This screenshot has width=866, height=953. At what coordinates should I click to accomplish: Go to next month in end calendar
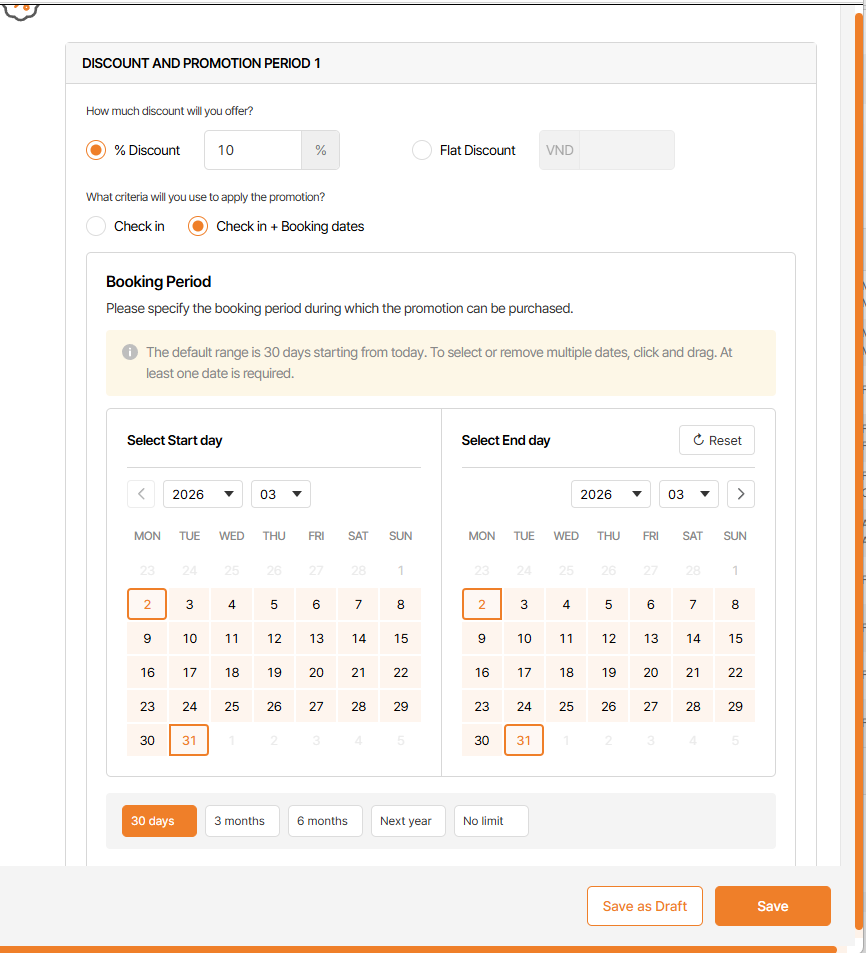(741, 494)
